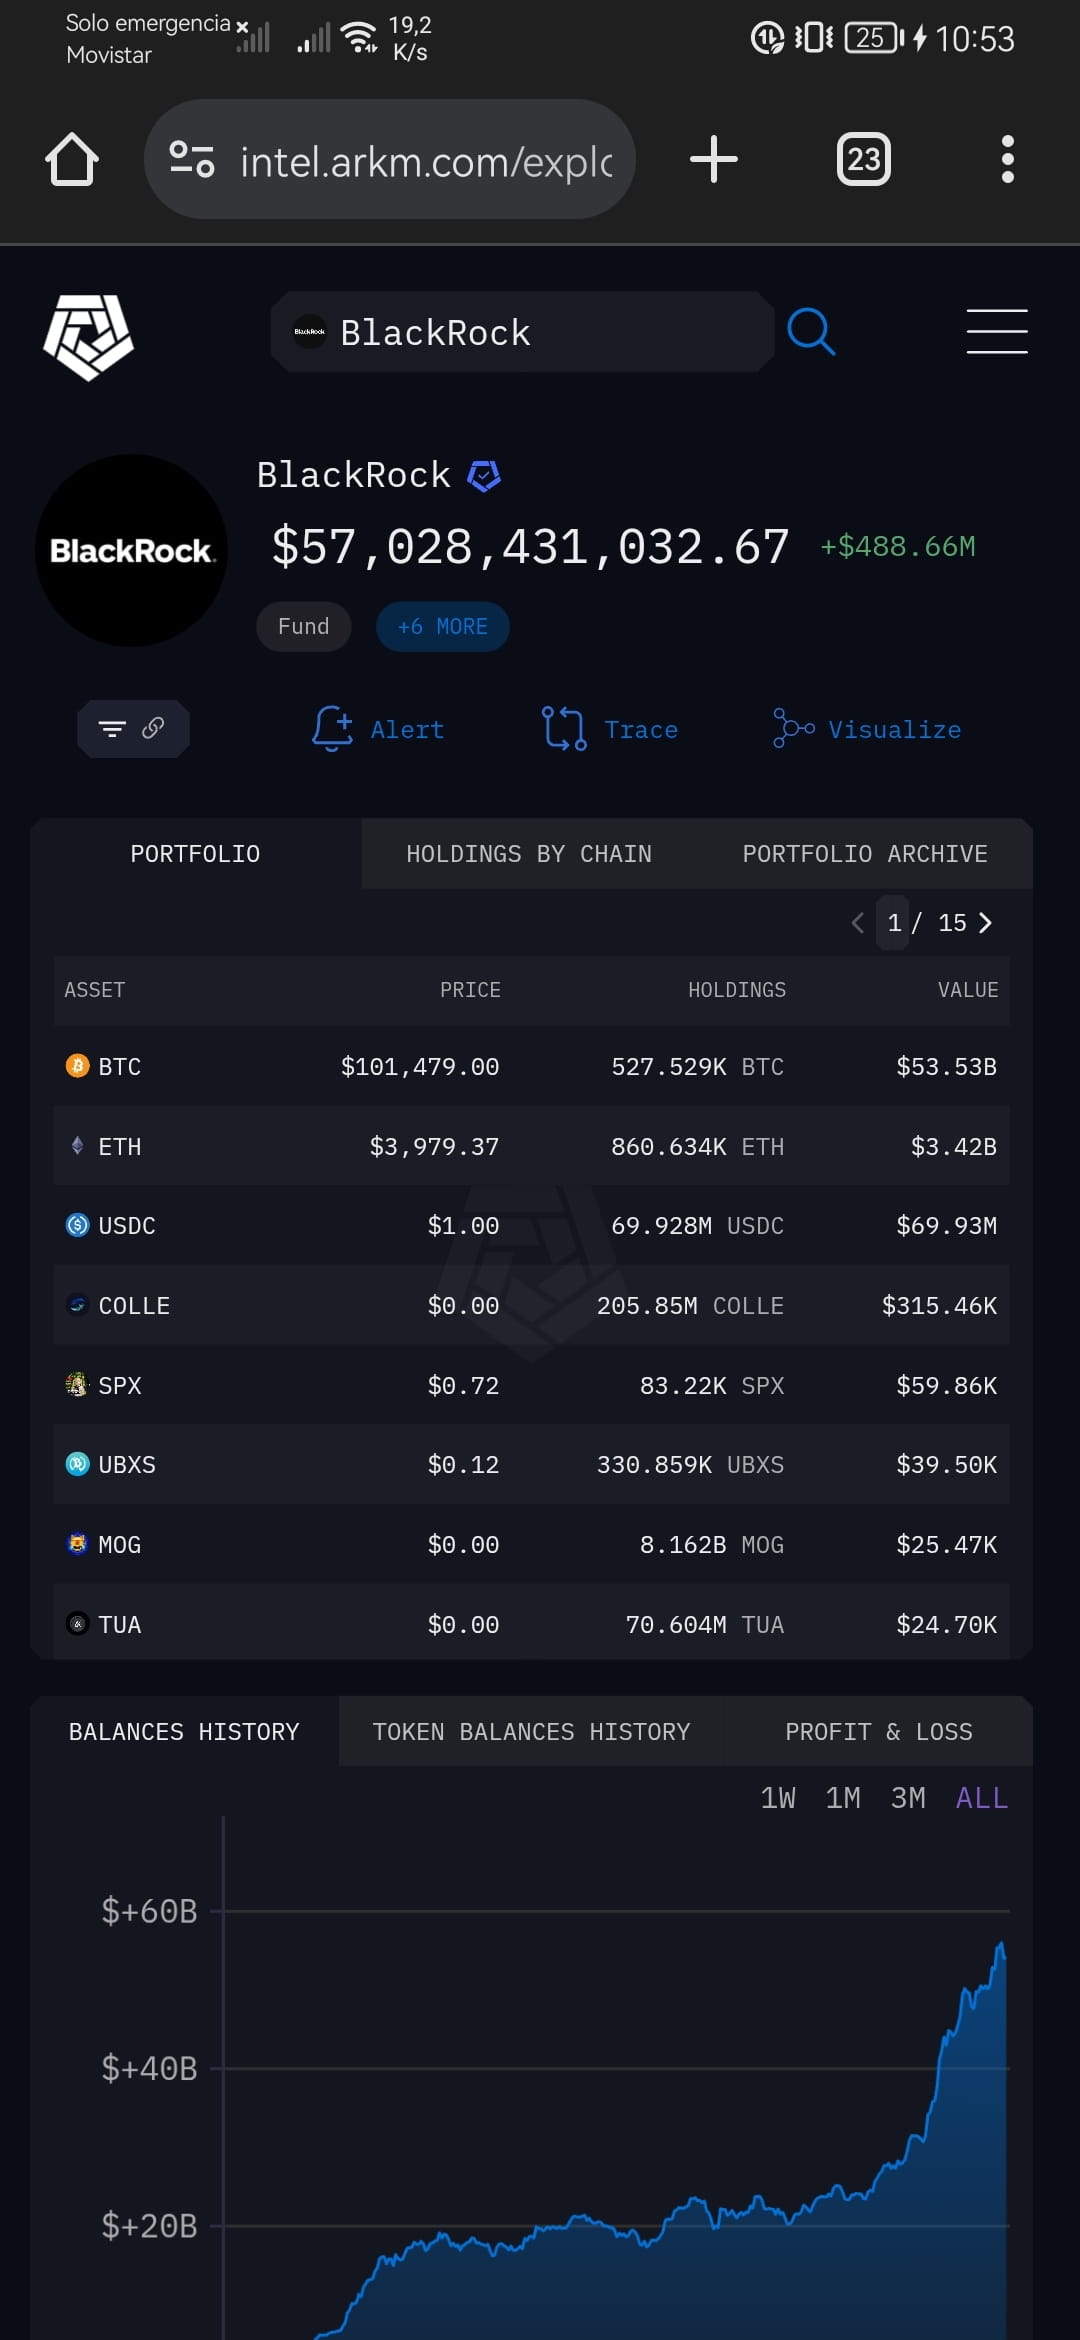Open the Visualize graph tool

coord(865,729)
